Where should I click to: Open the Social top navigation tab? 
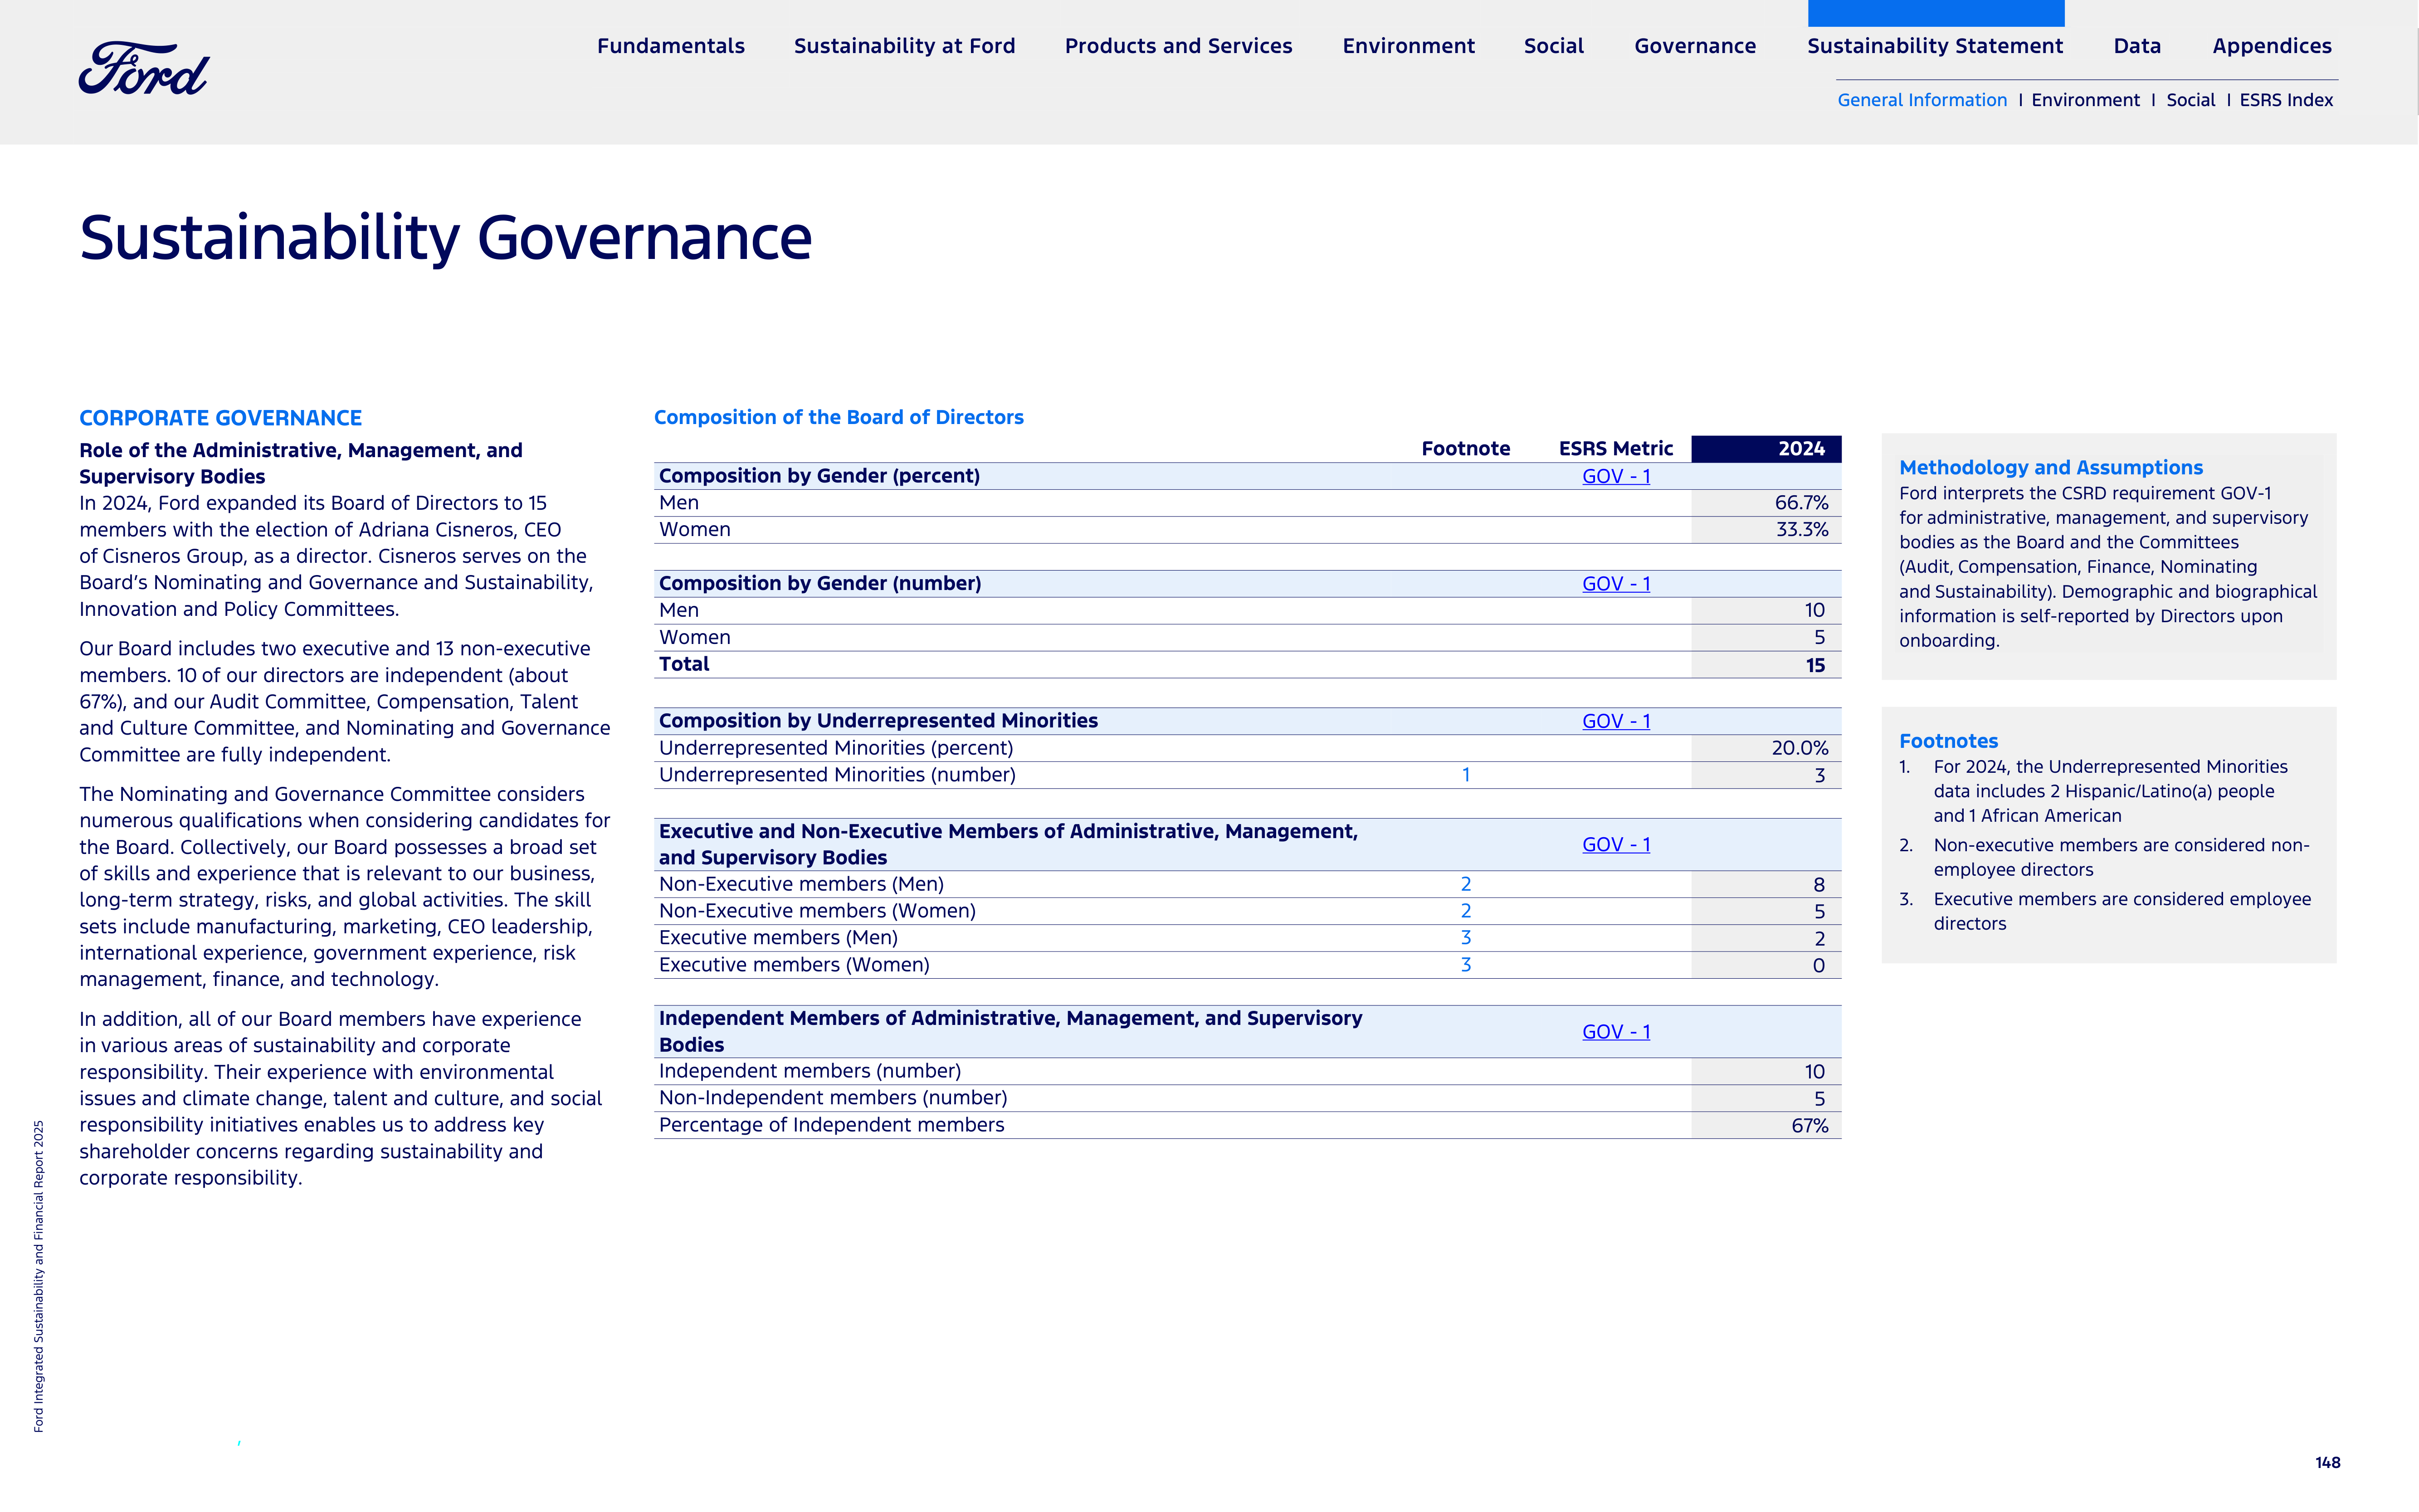pyautogui.click(x=1554, y=46)
